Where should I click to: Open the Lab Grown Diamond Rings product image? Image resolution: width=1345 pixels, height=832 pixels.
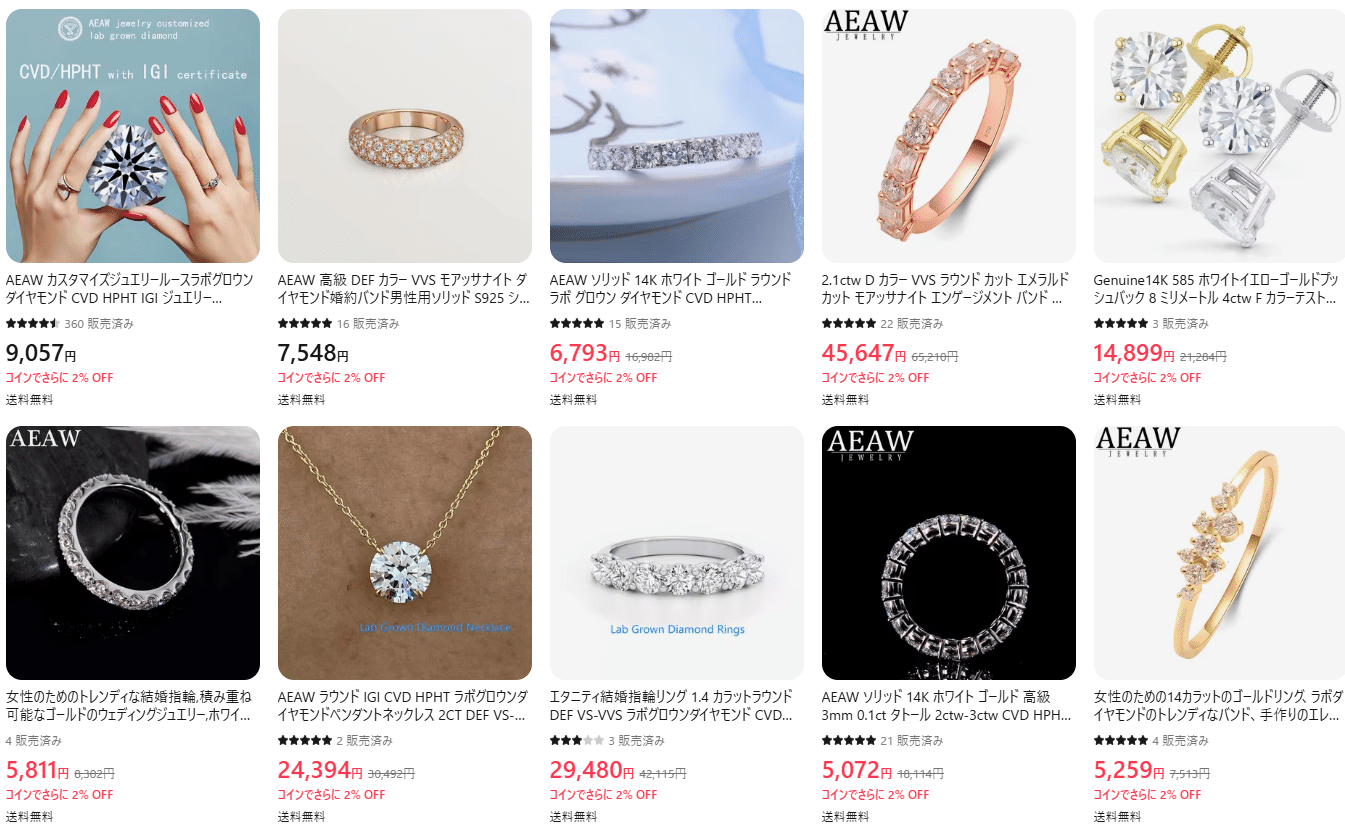pos(677,553)
